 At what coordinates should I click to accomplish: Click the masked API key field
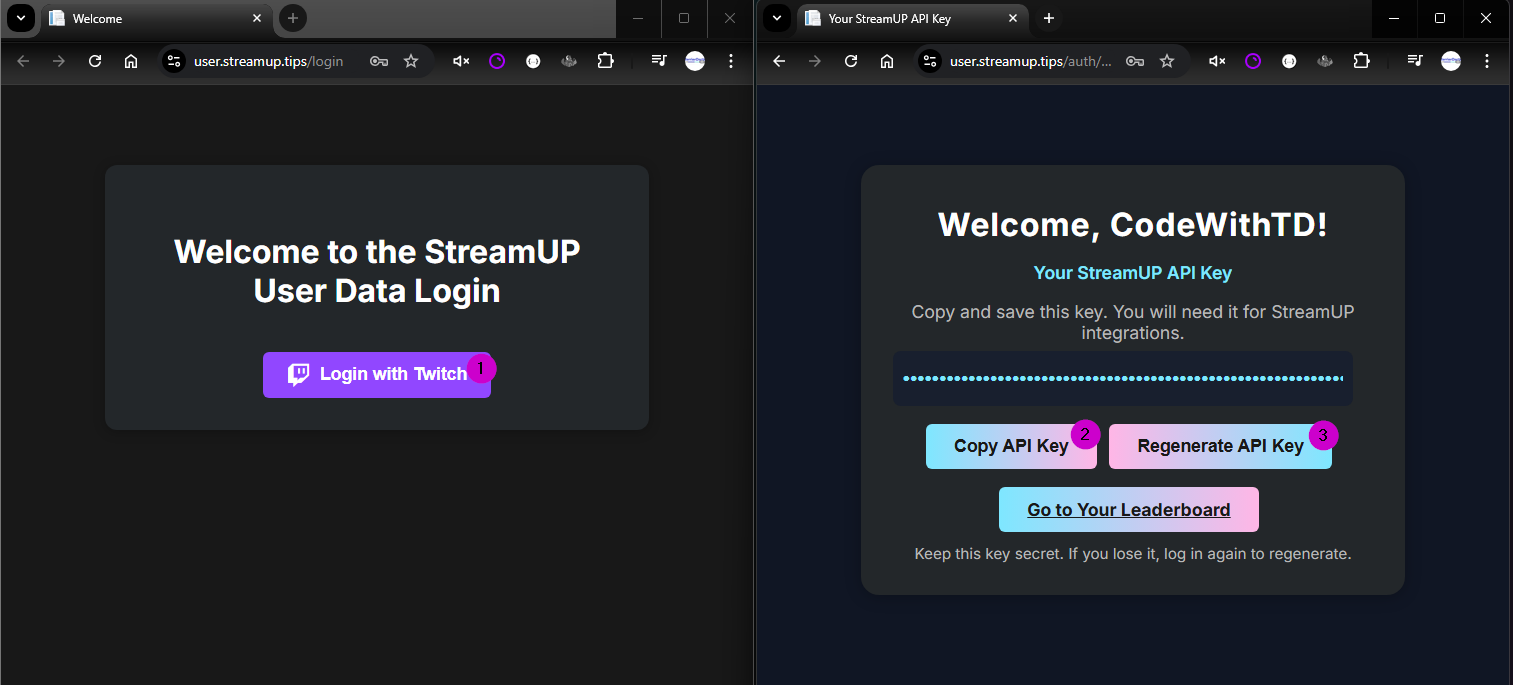click(x=1122, y=378)
